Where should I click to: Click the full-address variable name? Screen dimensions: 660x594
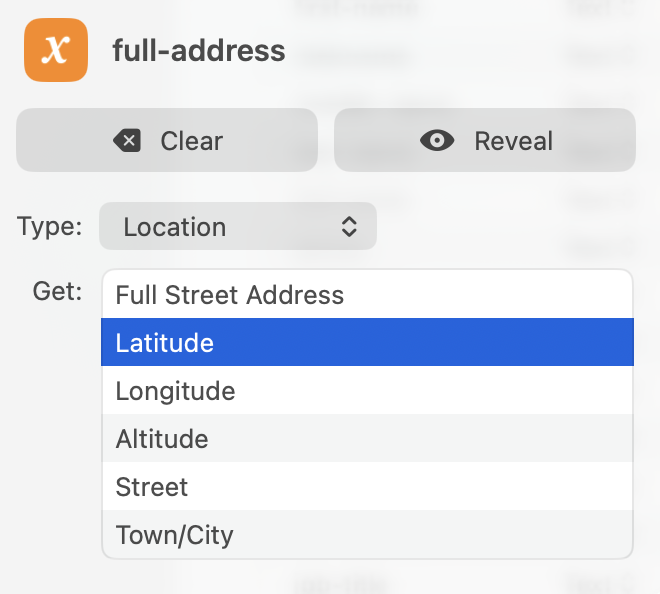(198, 50)
